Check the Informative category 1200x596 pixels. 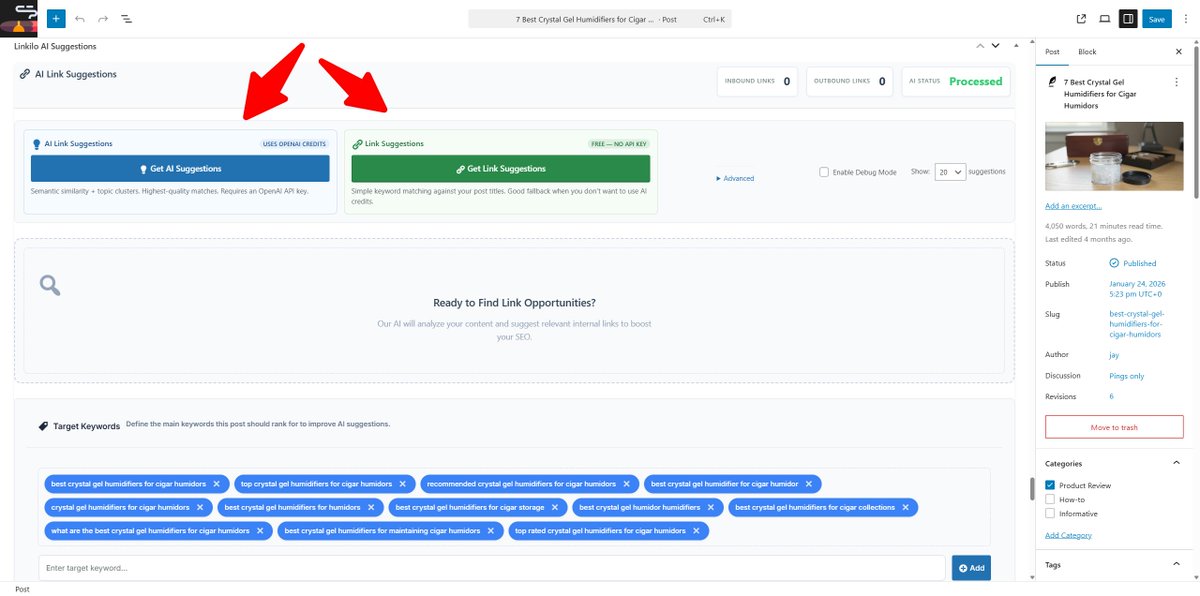(1050, 513)
